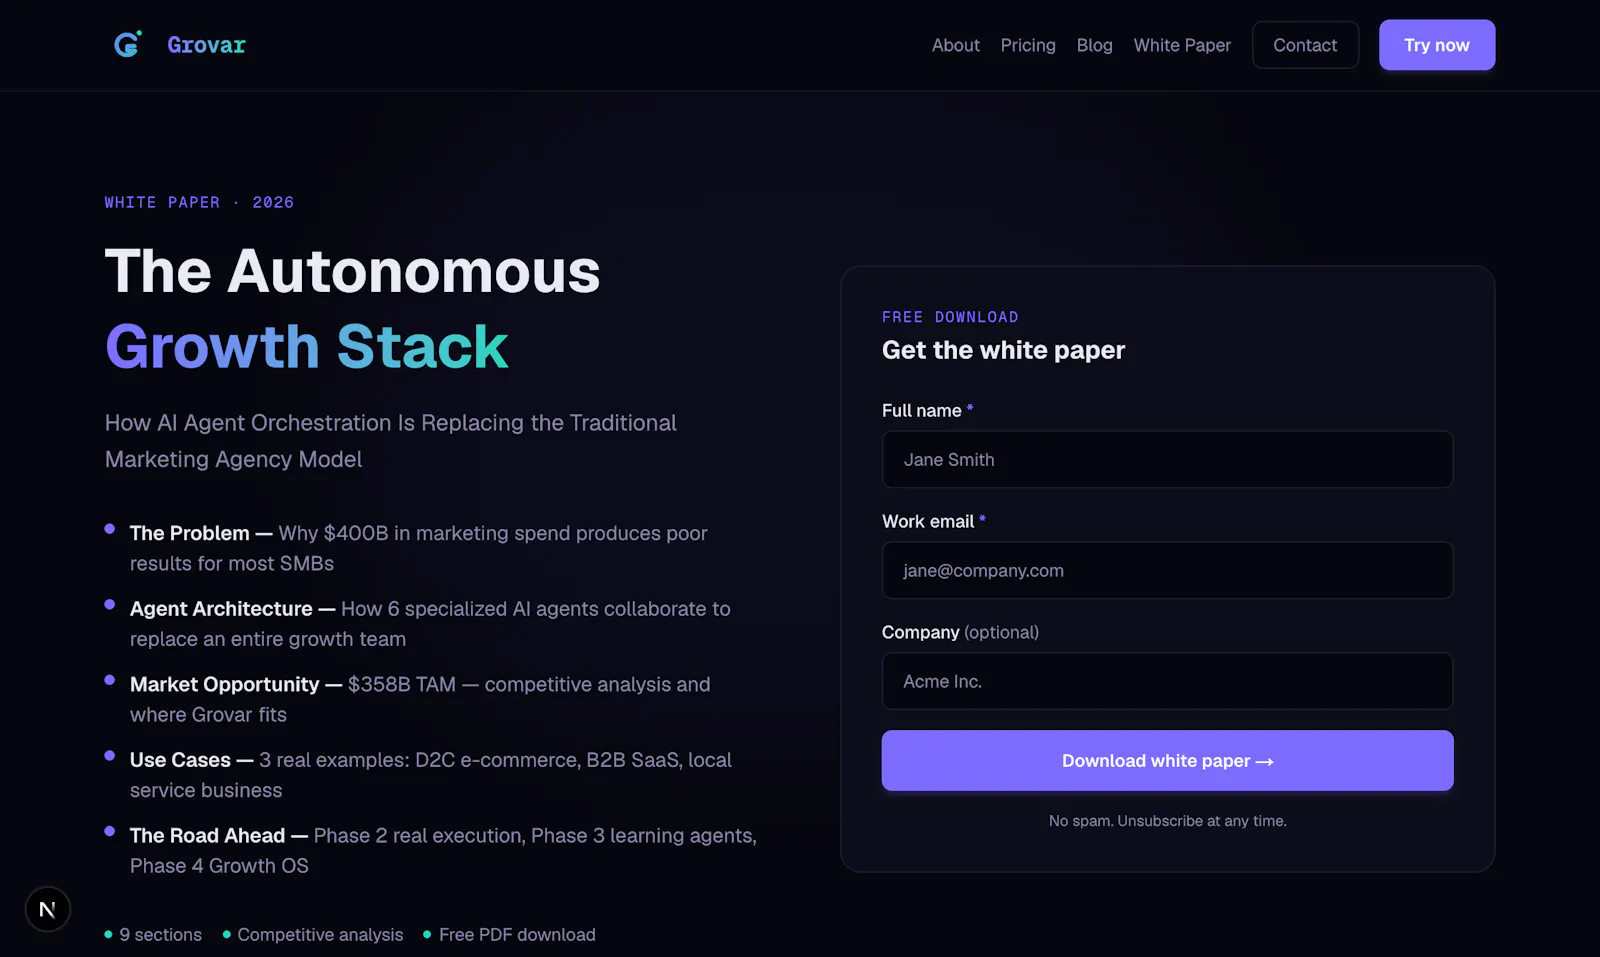Click 'Agent Architecture' bullet text
1600x957 pixels.
(221, 609)
